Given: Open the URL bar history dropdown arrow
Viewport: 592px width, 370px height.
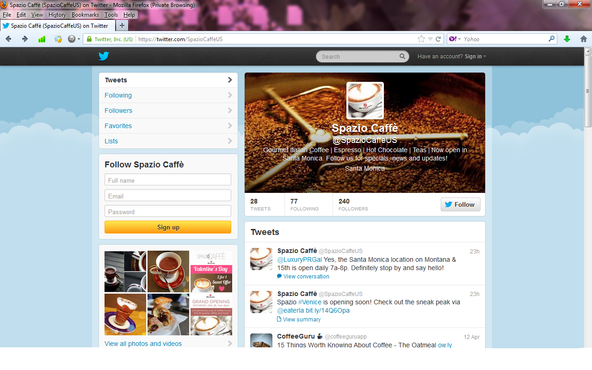Looking at the screenshot, I should pyautogui.click(x=430, y=39).
